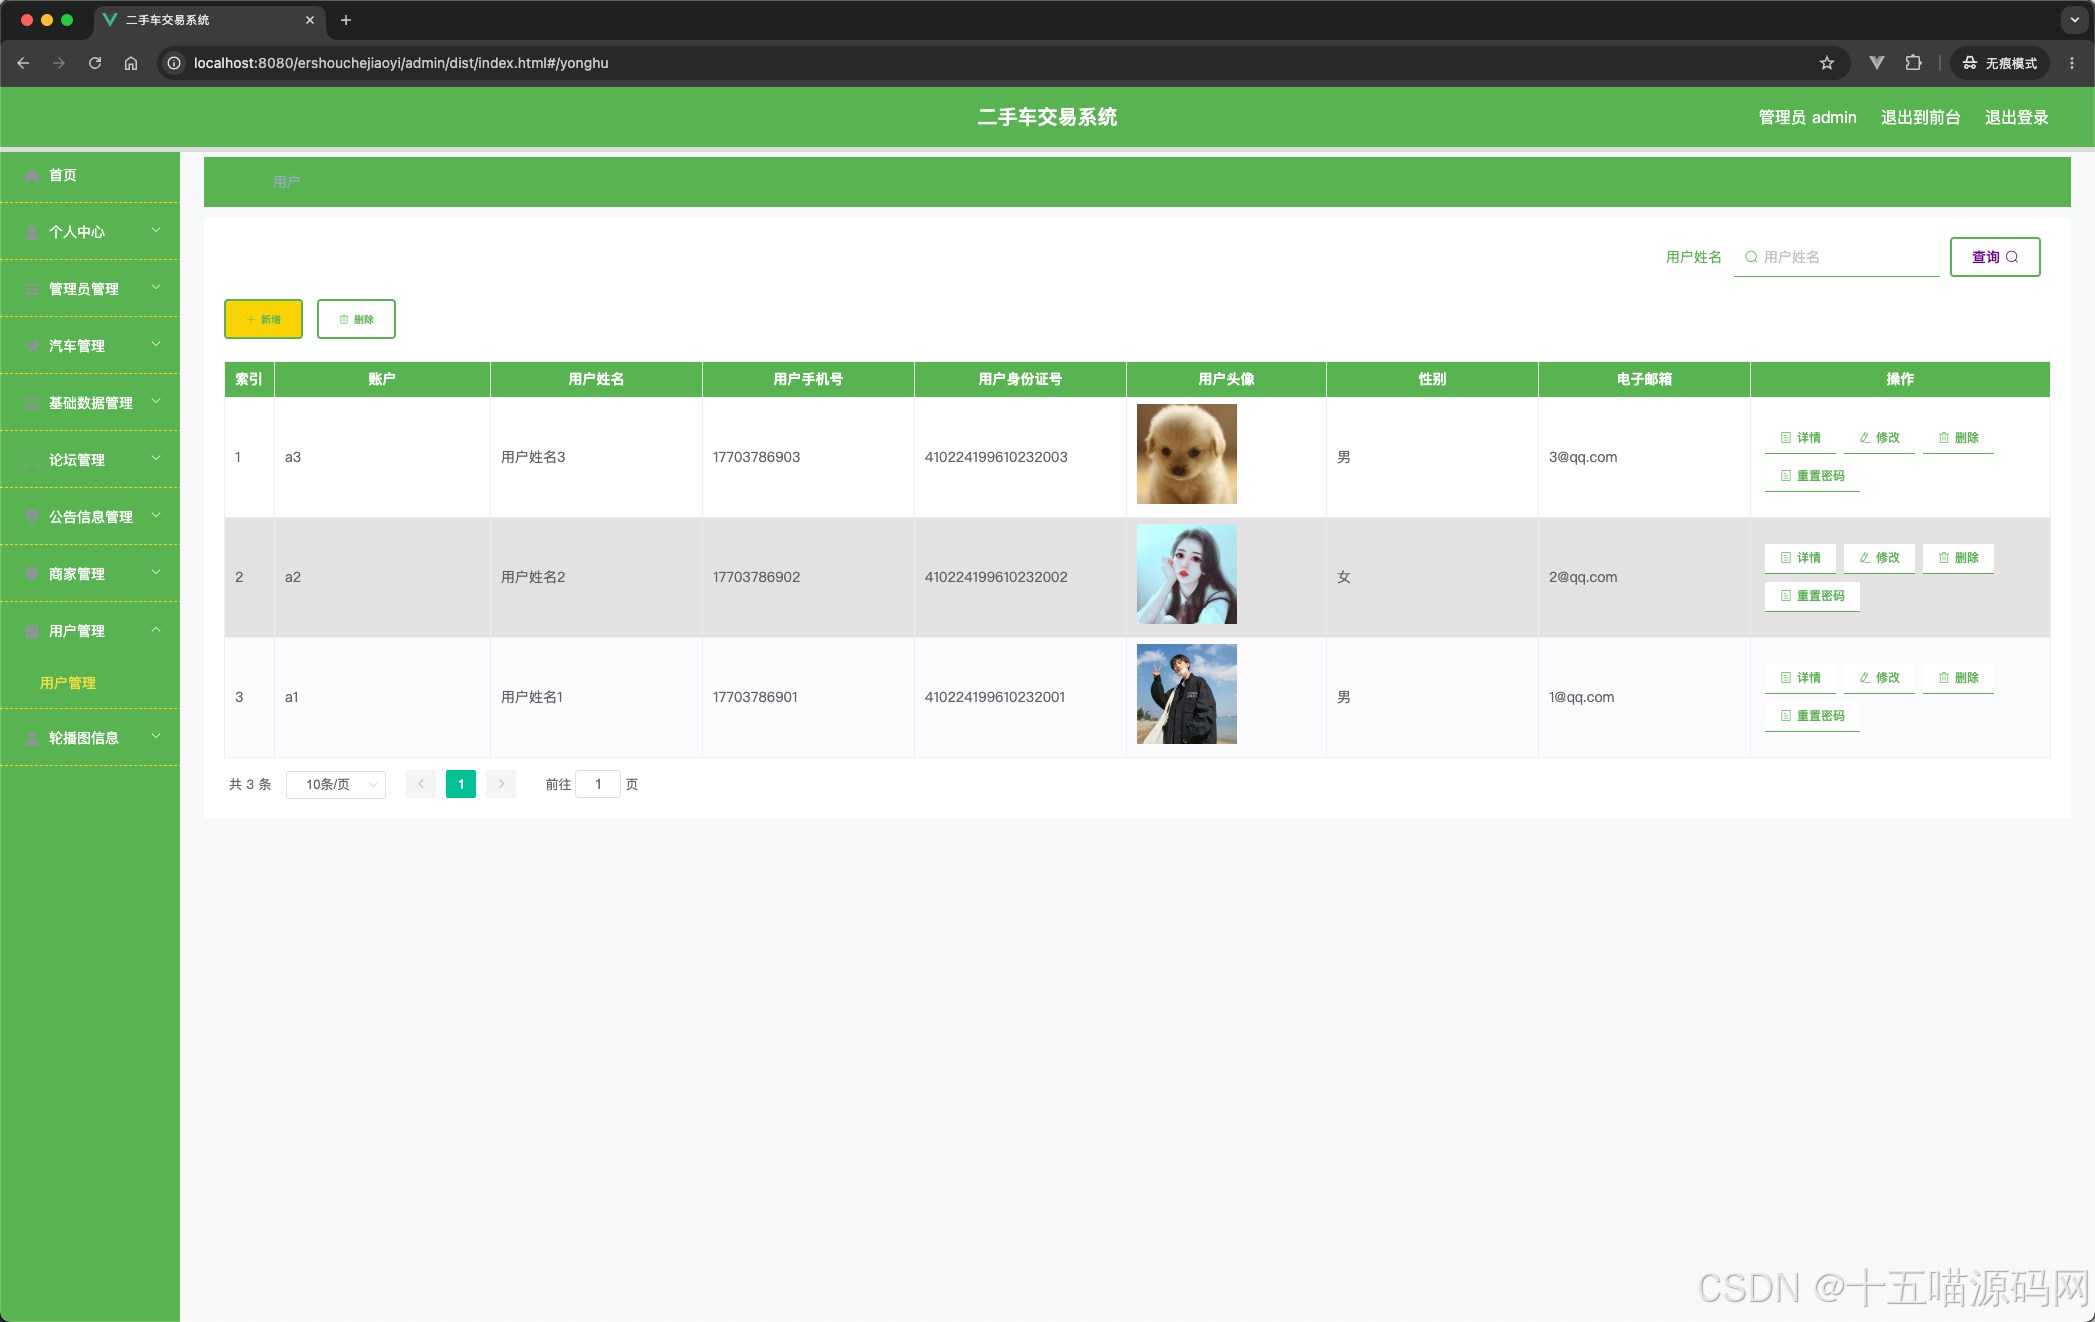Click the 电子邮箱 column header
Viewport: 2095px width, 1322px height.
(1644, 379)
